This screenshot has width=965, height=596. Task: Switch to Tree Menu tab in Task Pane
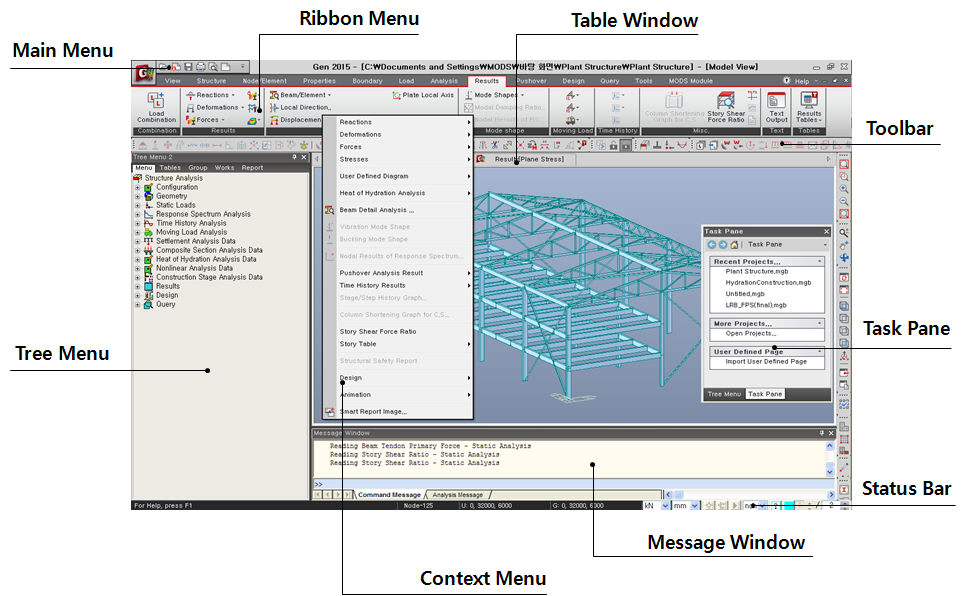pos(724,394)
